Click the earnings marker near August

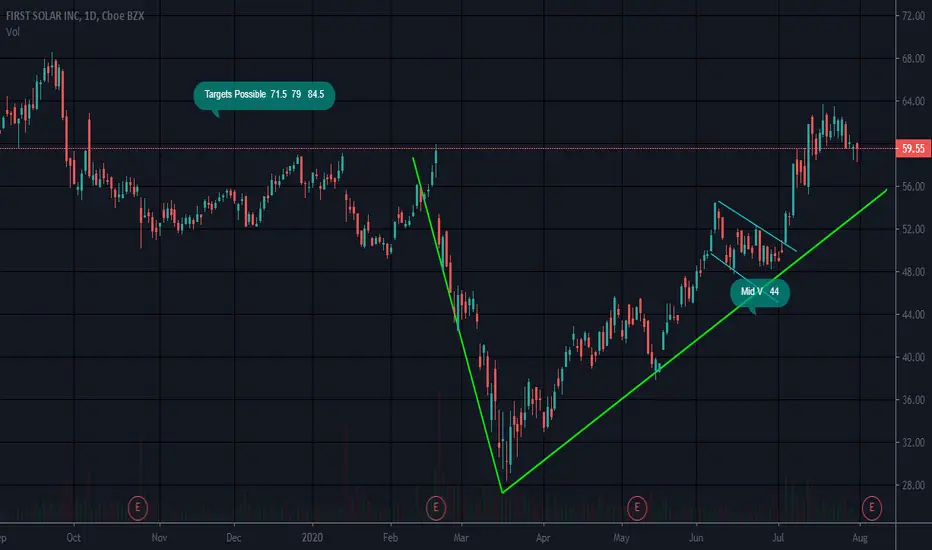pos(872,507)
